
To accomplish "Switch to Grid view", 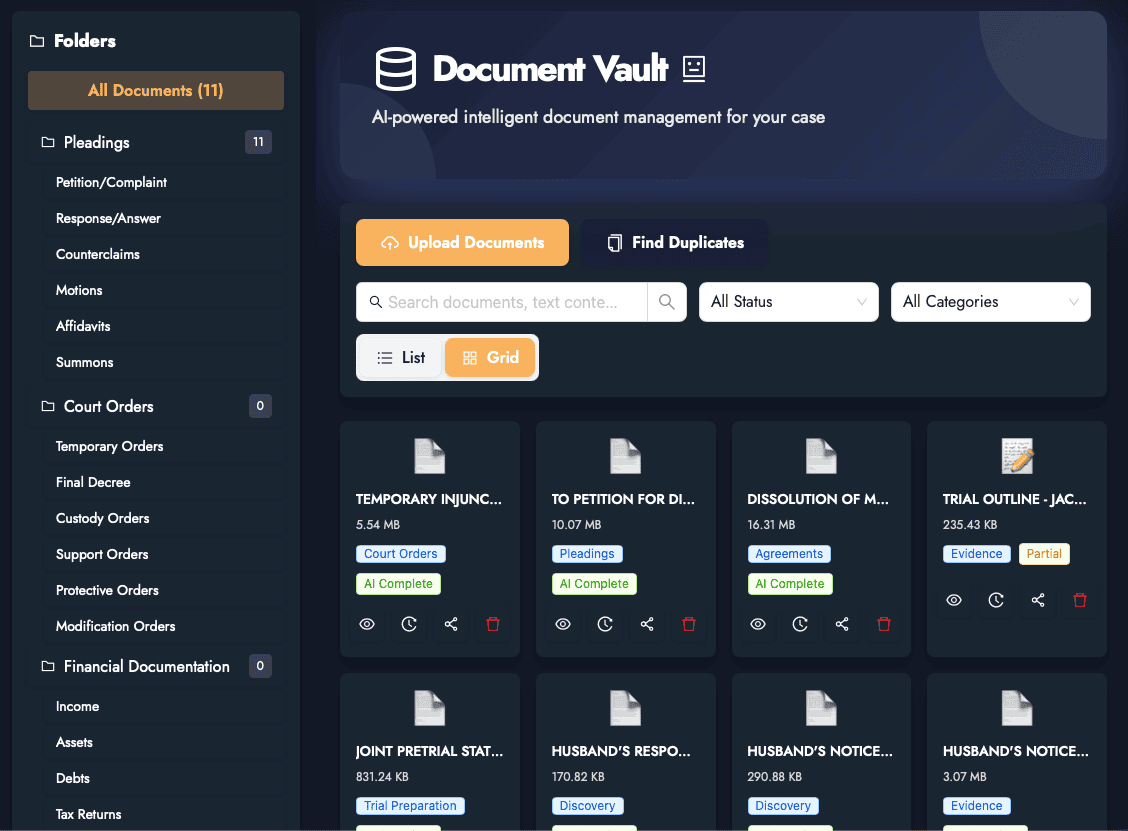I will [x=490, y=358].
